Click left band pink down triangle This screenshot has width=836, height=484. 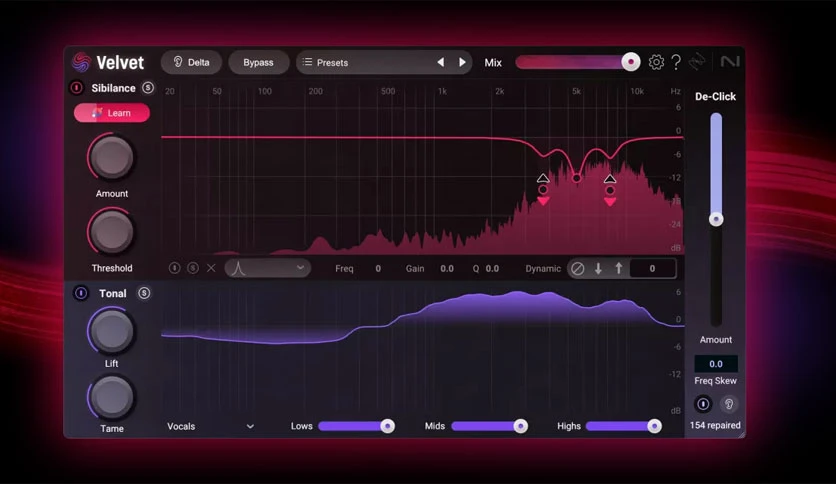tap(543, 201)
